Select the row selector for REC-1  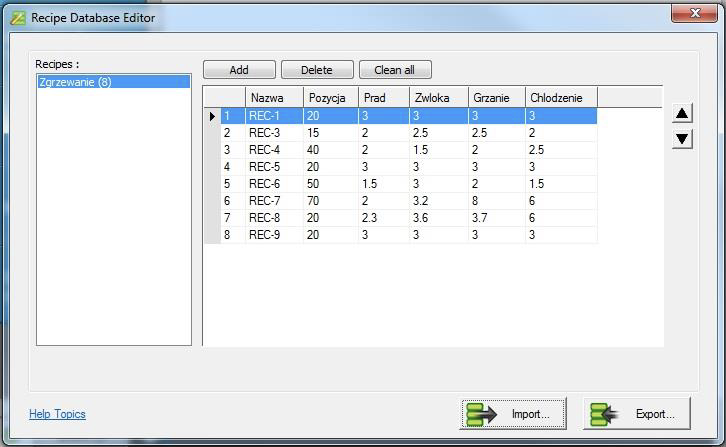[x=212, y=117]
